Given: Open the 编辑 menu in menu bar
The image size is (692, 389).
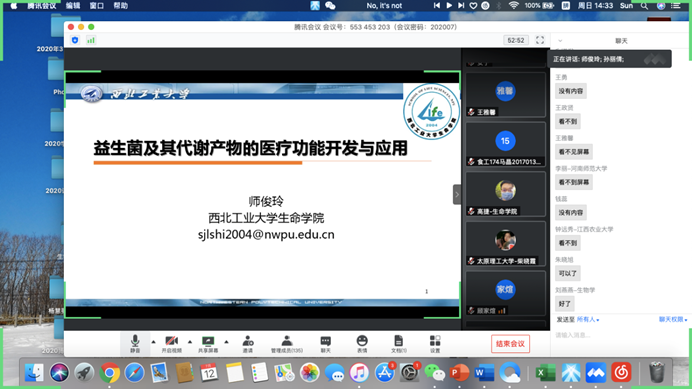Looking at the screenshot, I should [x=73, y=5].
